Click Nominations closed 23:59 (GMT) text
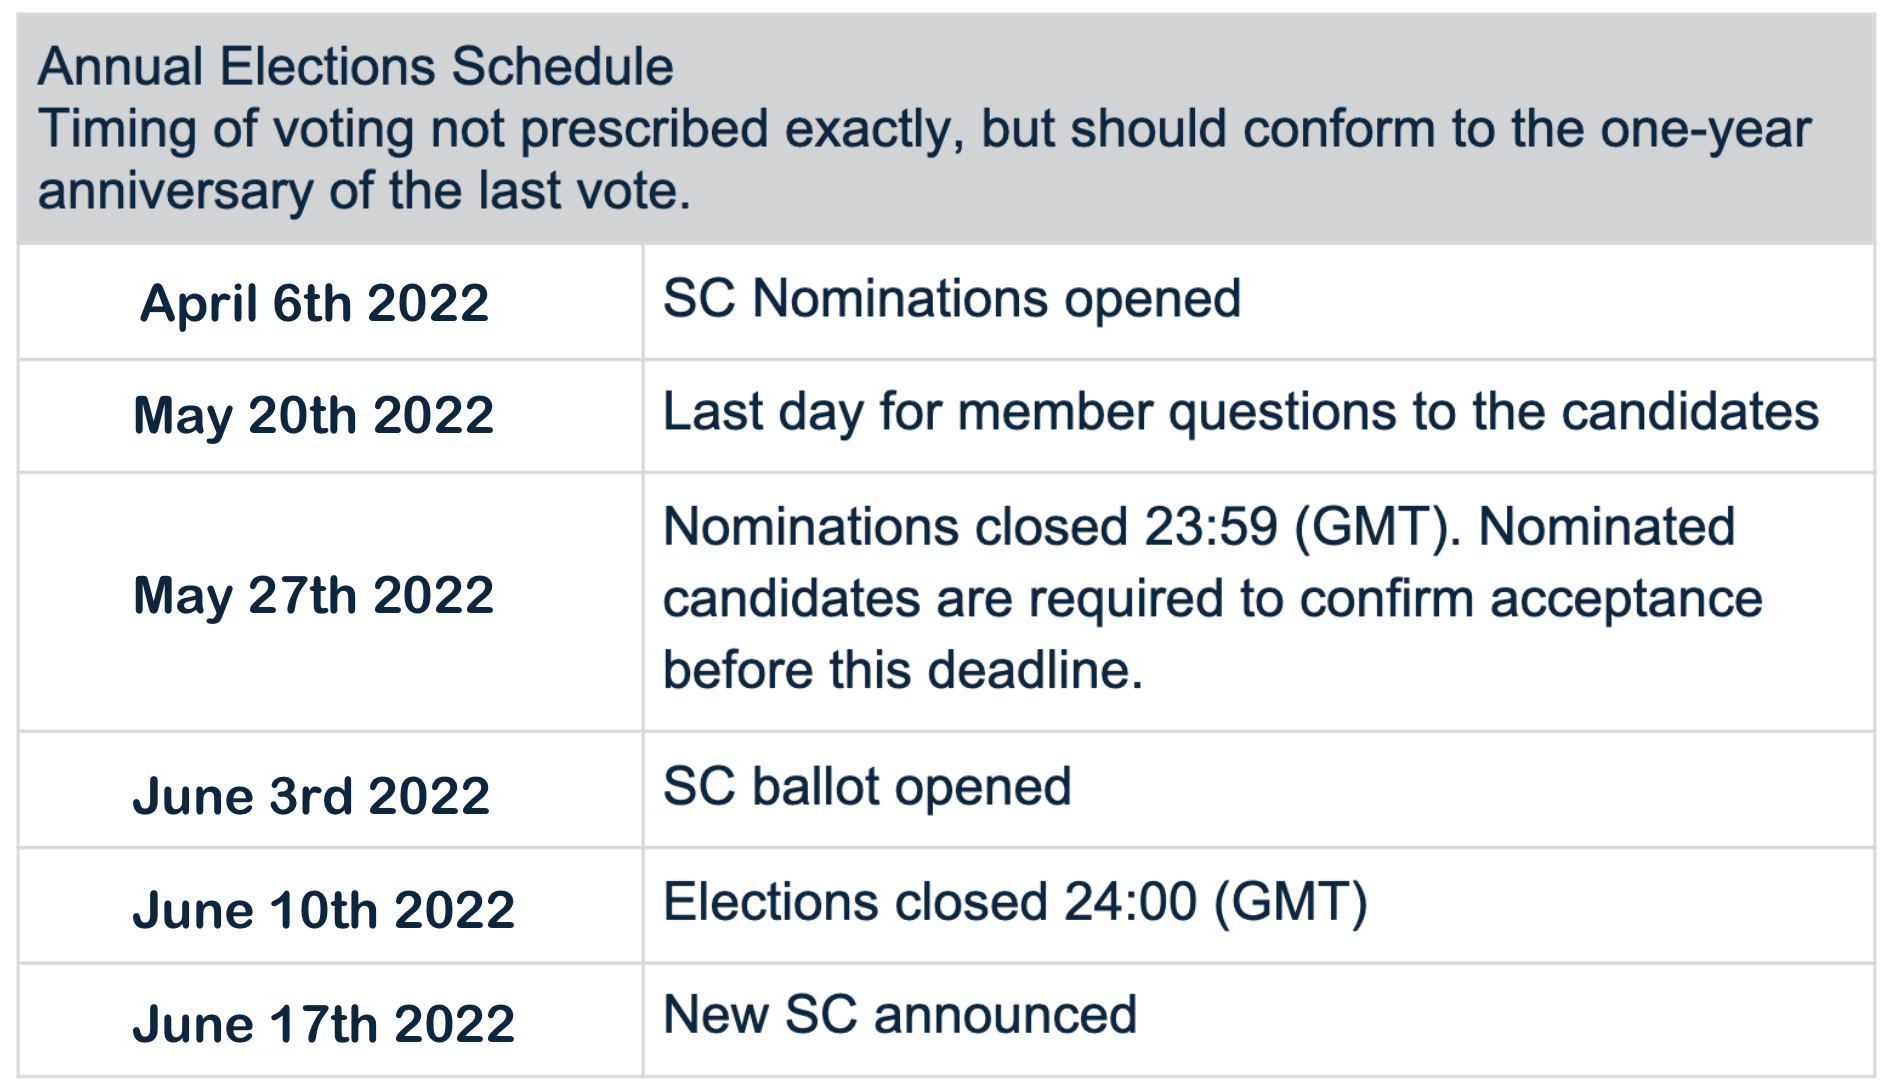1888x1086 pixels. pos(1061,527)
